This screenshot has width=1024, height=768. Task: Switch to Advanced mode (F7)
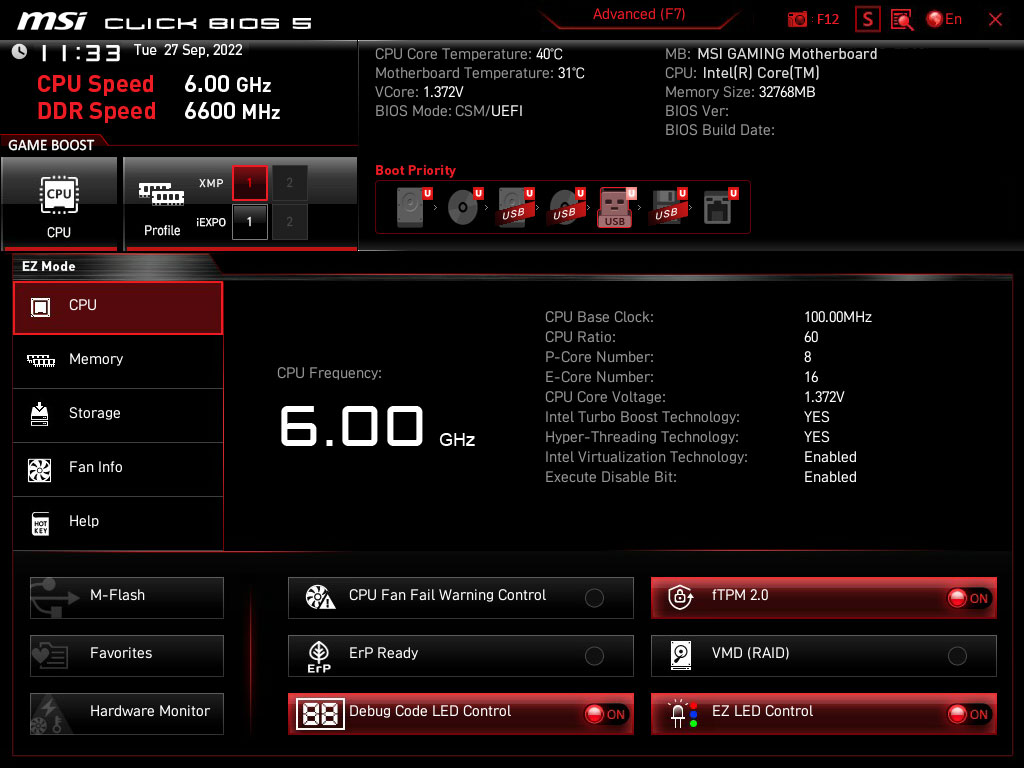click(x=639, y=14)
